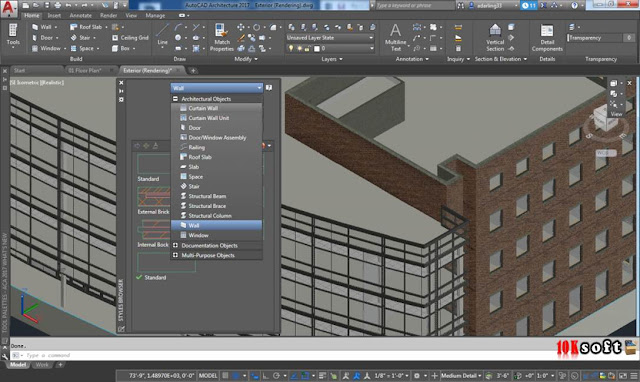The width and height of the screenshot is (640, 382).
Task: Open the Tools palette button
Action: tap(13, 35)
